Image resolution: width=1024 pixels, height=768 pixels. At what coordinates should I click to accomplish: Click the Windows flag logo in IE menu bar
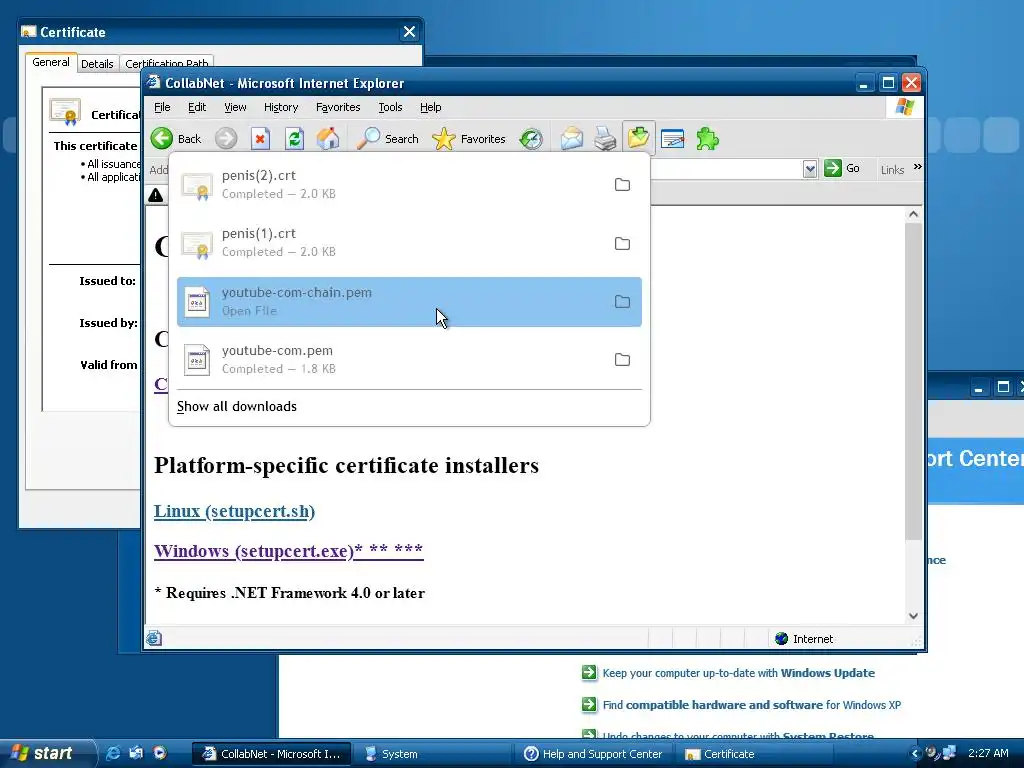click(905, 106)
